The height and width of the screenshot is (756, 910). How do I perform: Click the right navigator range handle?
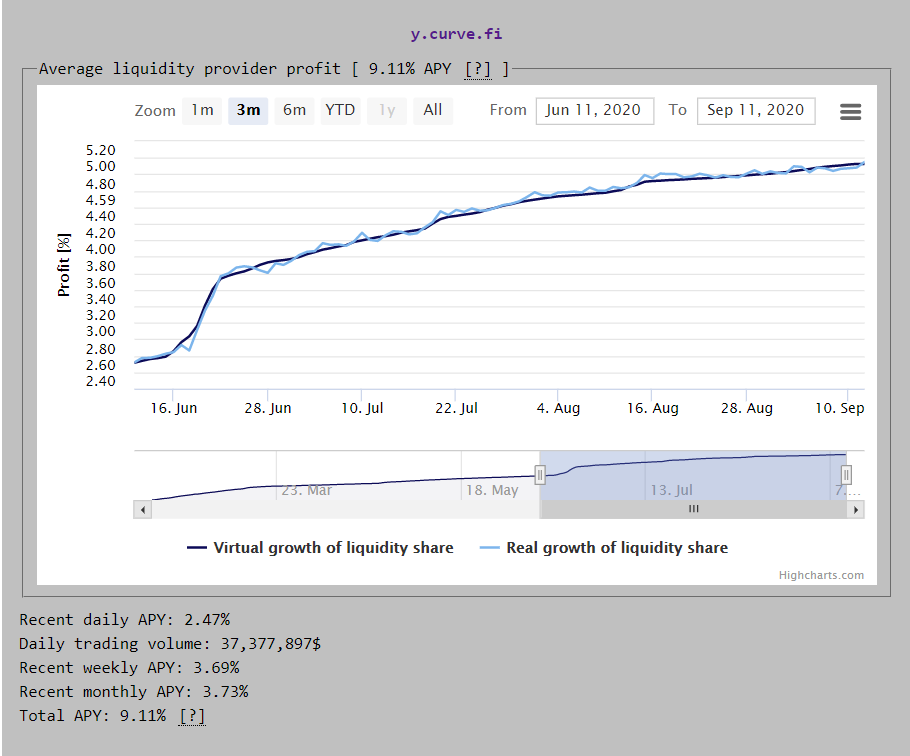click(x=846, y=475)
